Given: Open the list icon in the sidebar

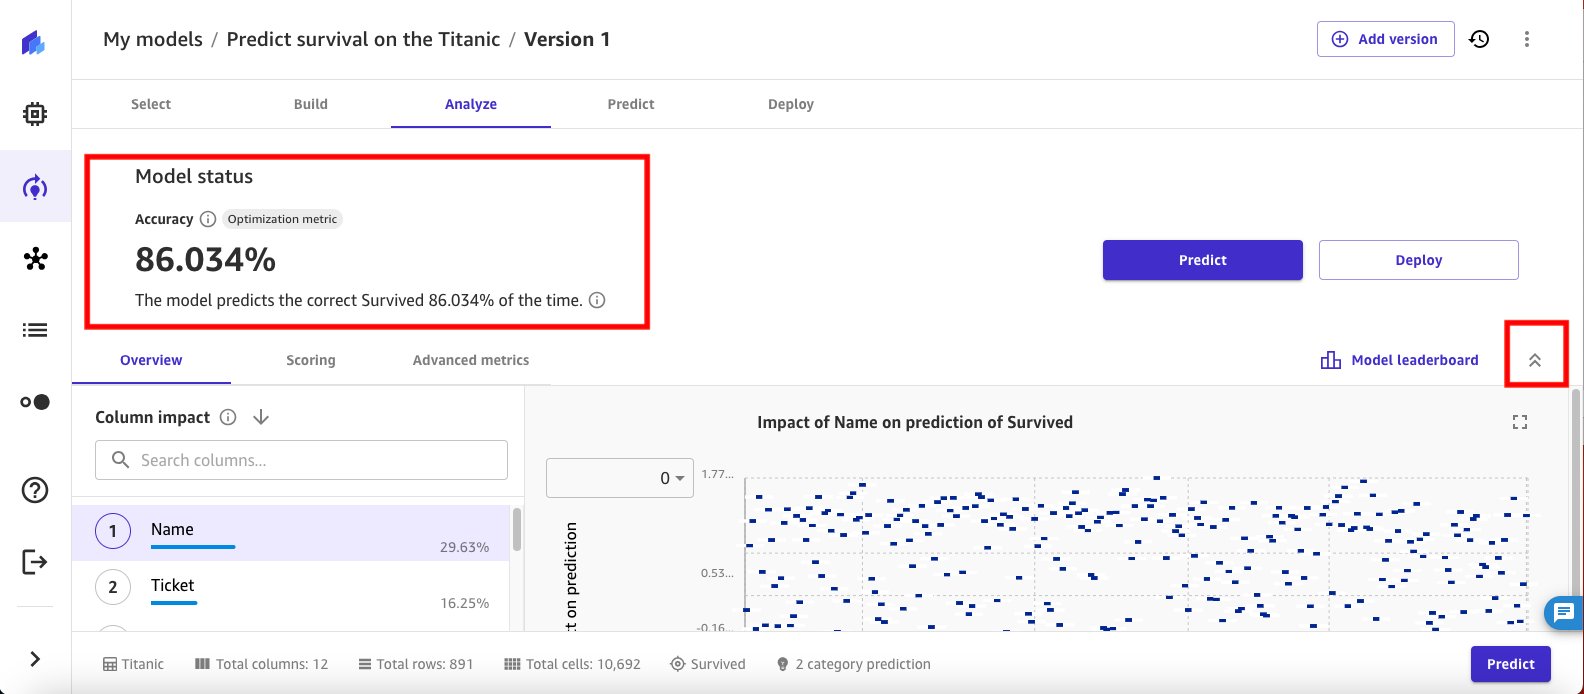Looking at the screenshot, I should (x=35, y=330).
